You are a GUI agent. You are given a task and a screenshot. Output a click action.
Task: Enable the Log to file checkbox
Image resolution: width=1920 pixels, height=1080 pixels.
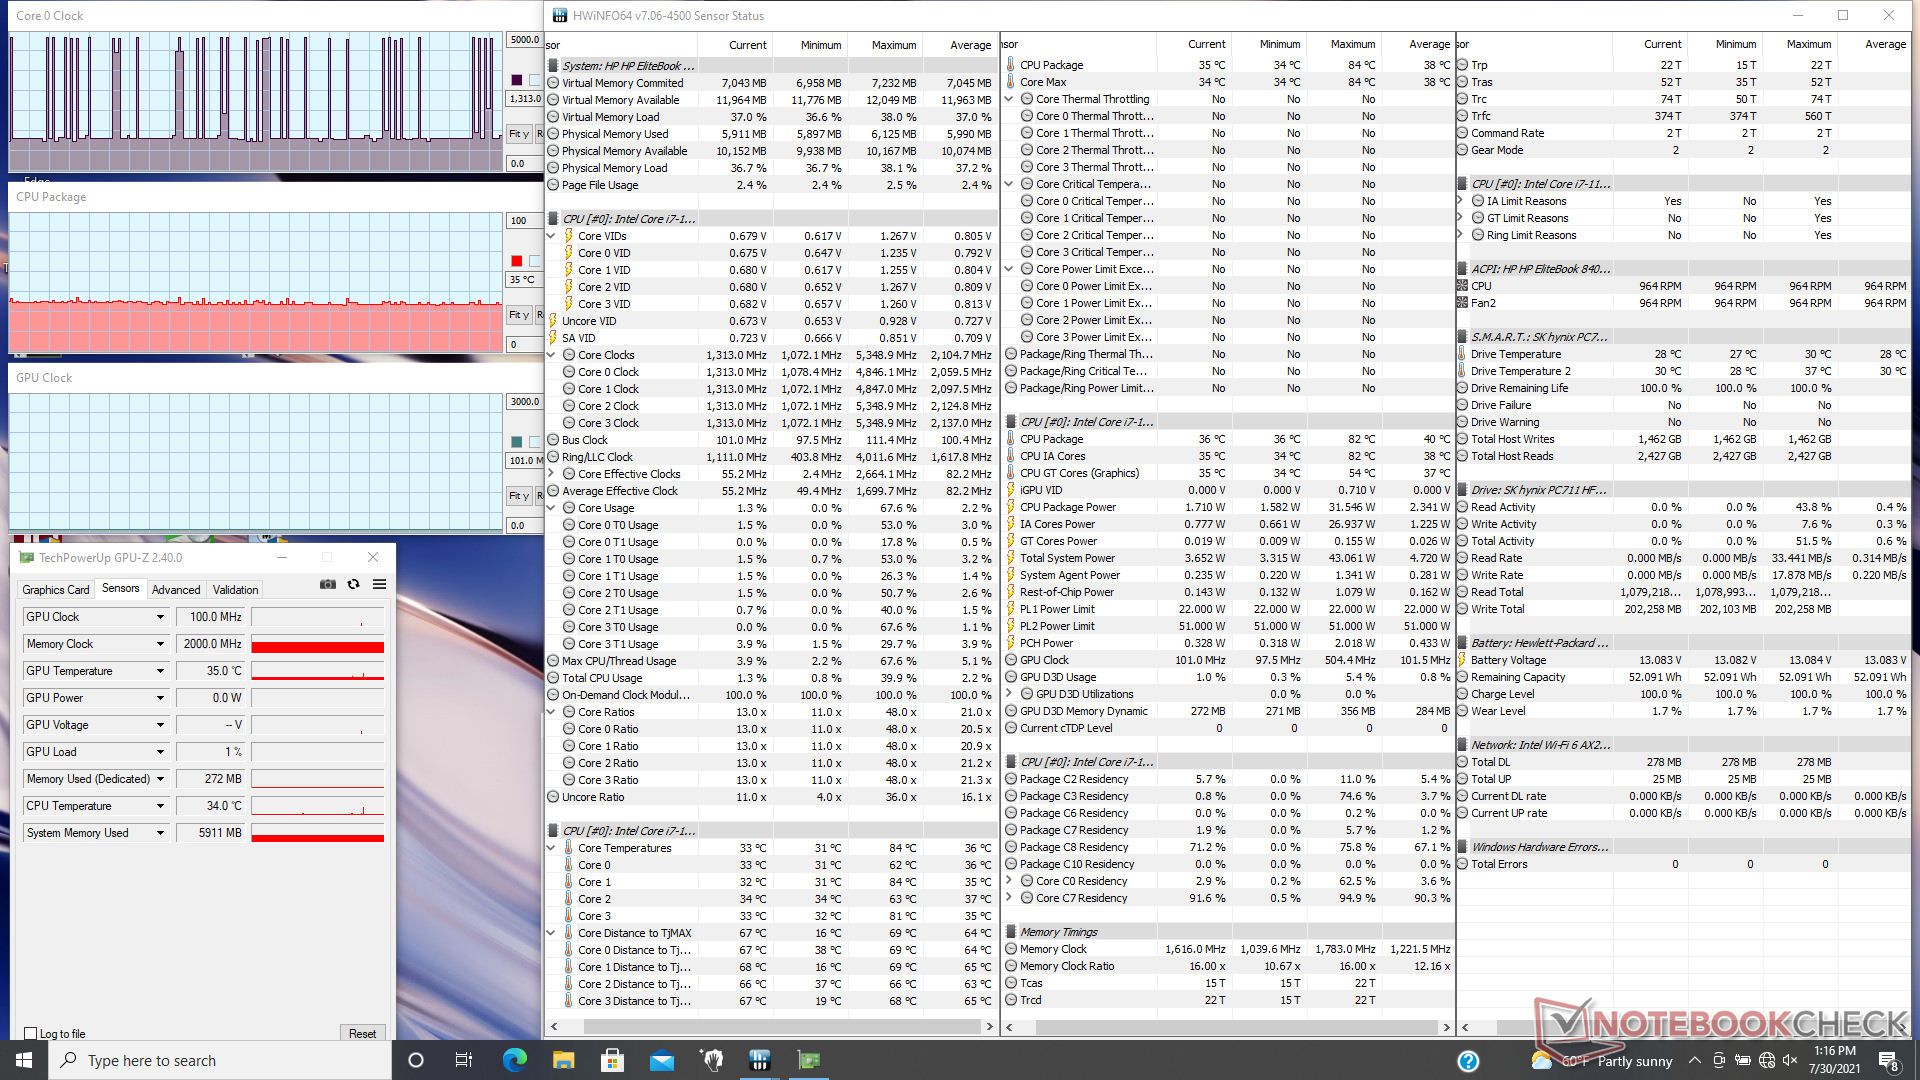(31, 1034)
